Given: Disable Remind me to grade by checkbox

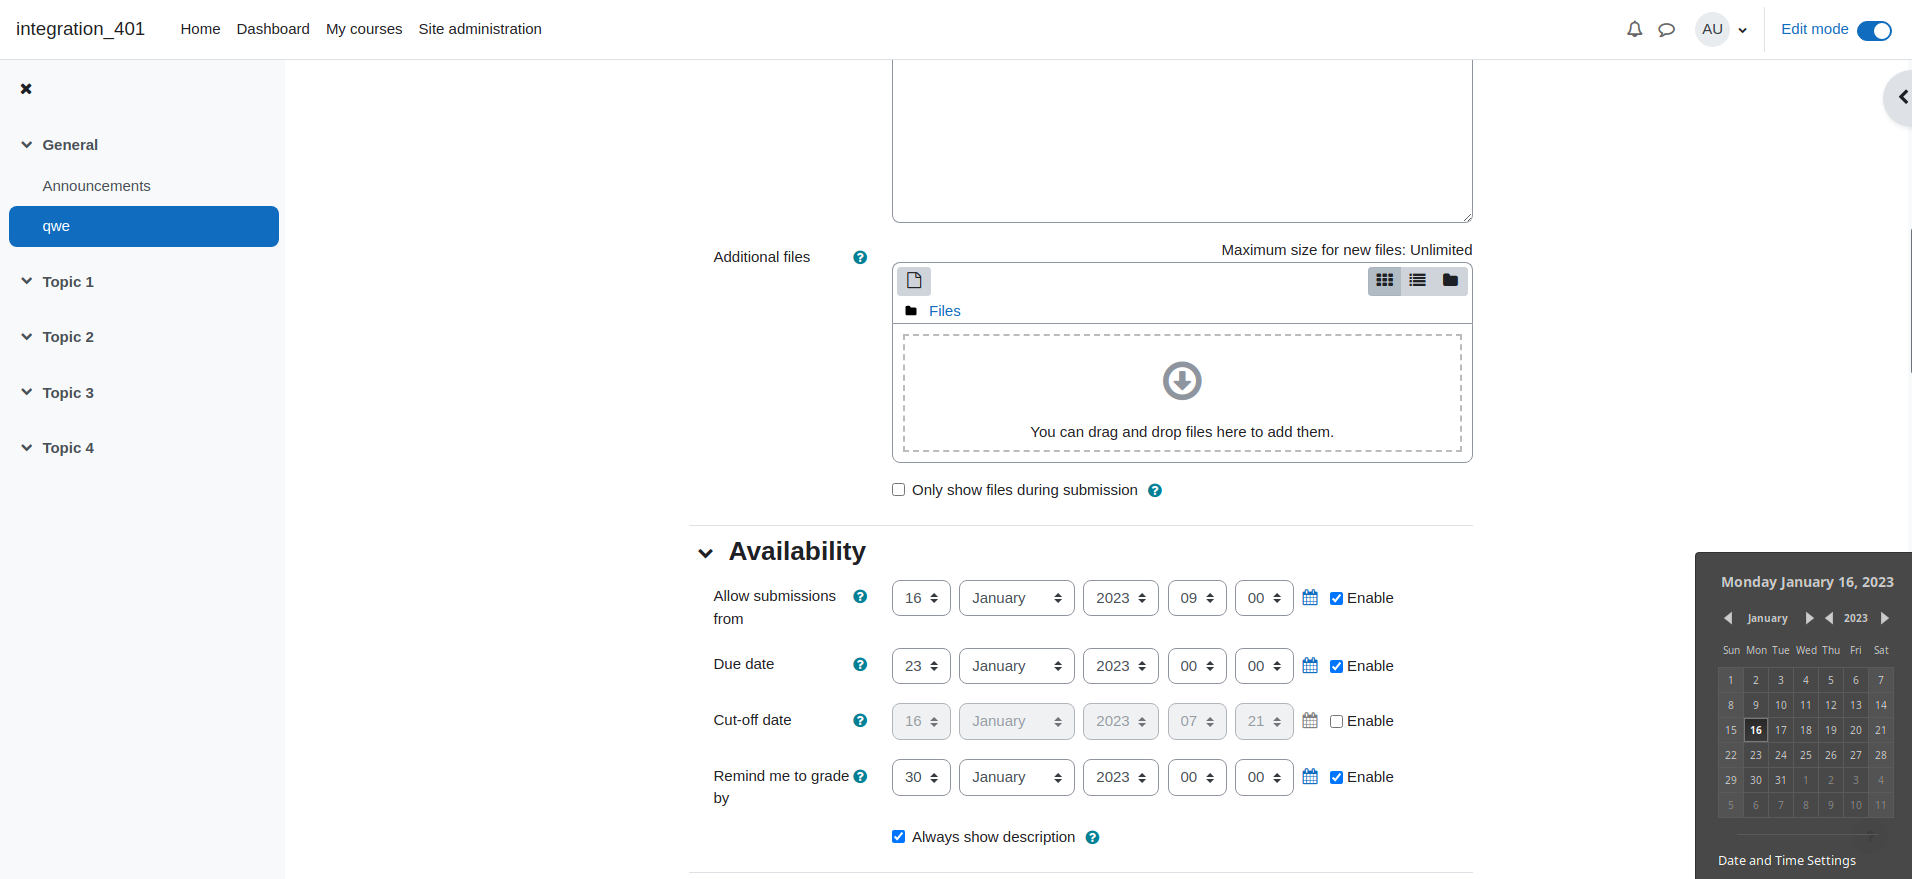Looking at the screenshot, I should (x=1336, y=777).
